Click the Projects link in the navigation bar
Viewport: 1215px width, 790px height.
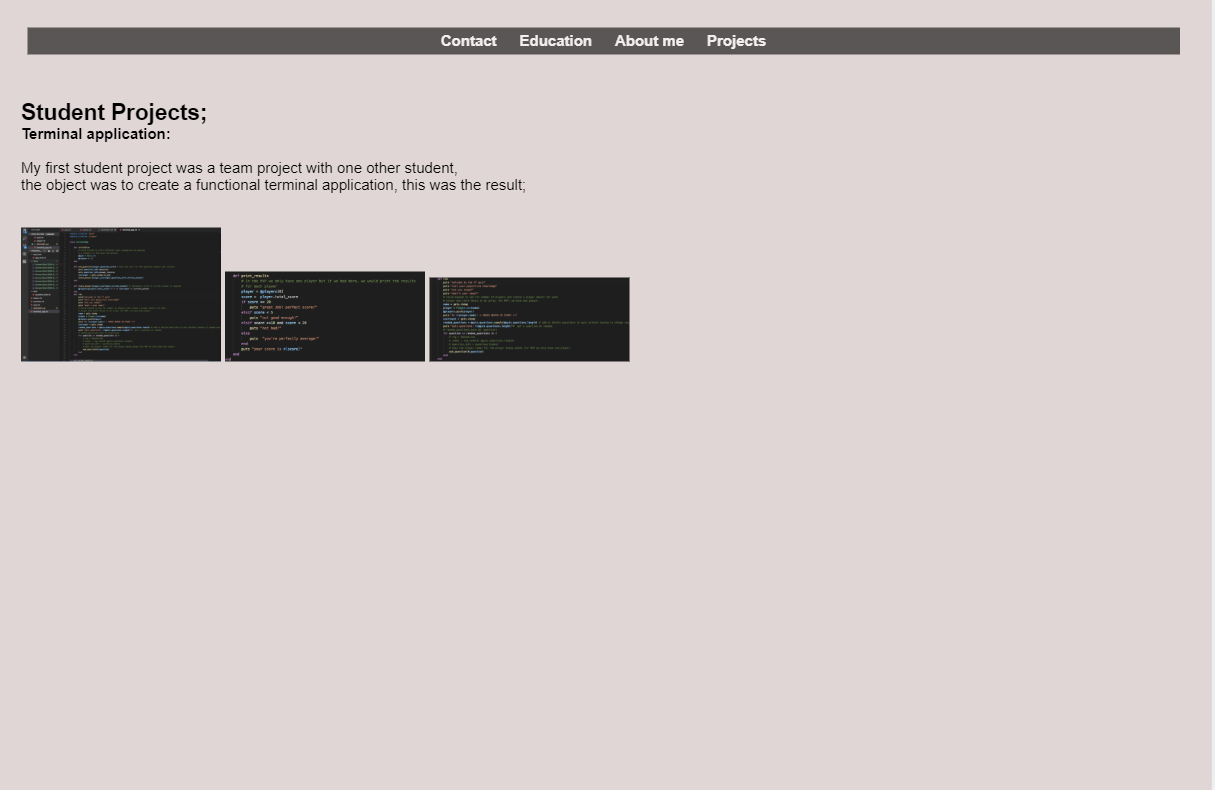736,41
